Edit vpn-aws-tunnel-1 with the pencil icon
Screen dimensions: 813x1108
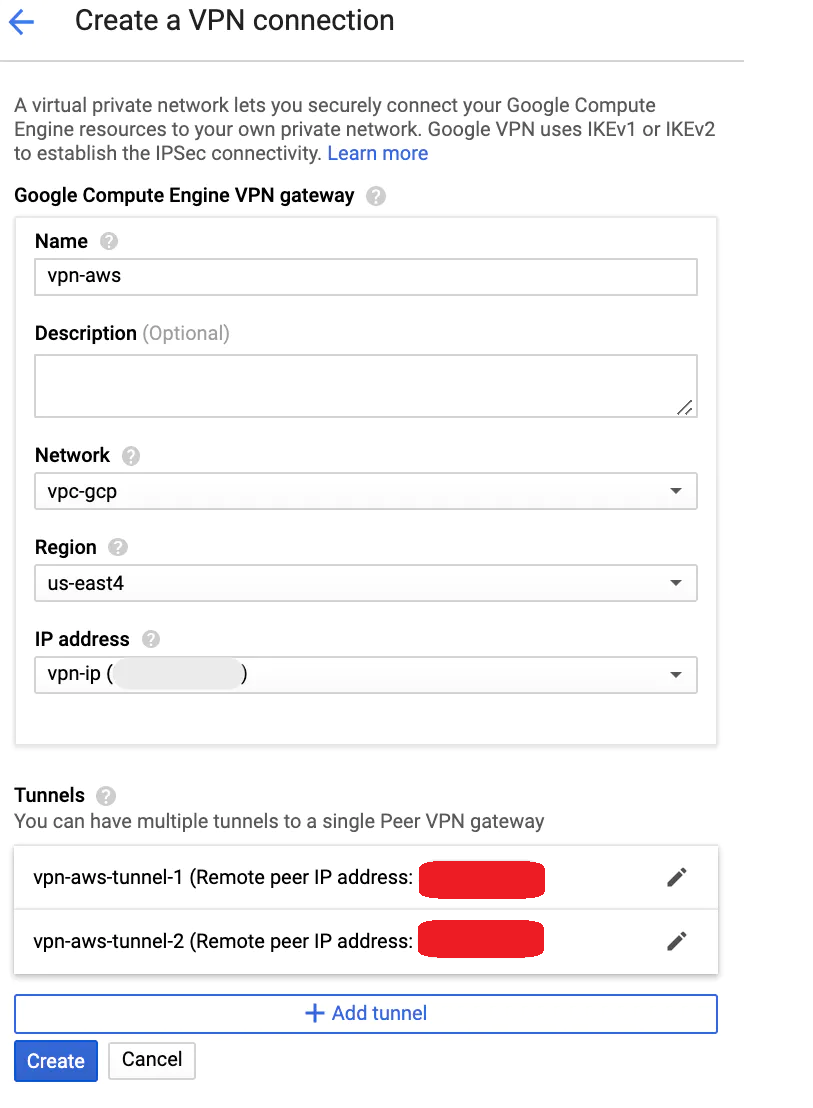(677, 877)
